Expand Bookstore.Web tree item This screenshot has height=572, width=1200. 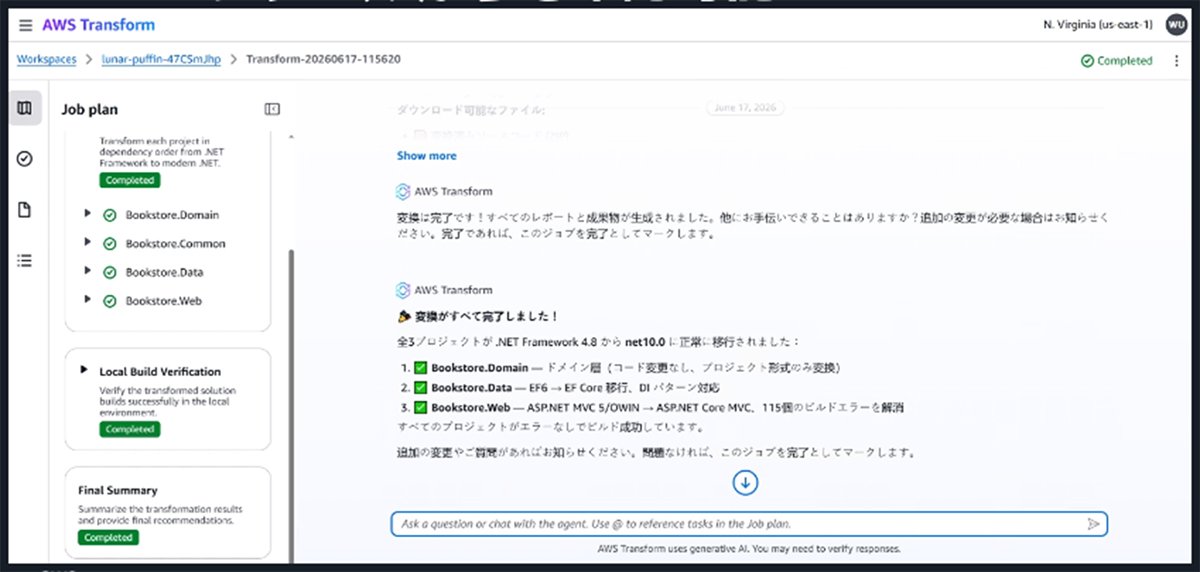[x=88, y=300]
